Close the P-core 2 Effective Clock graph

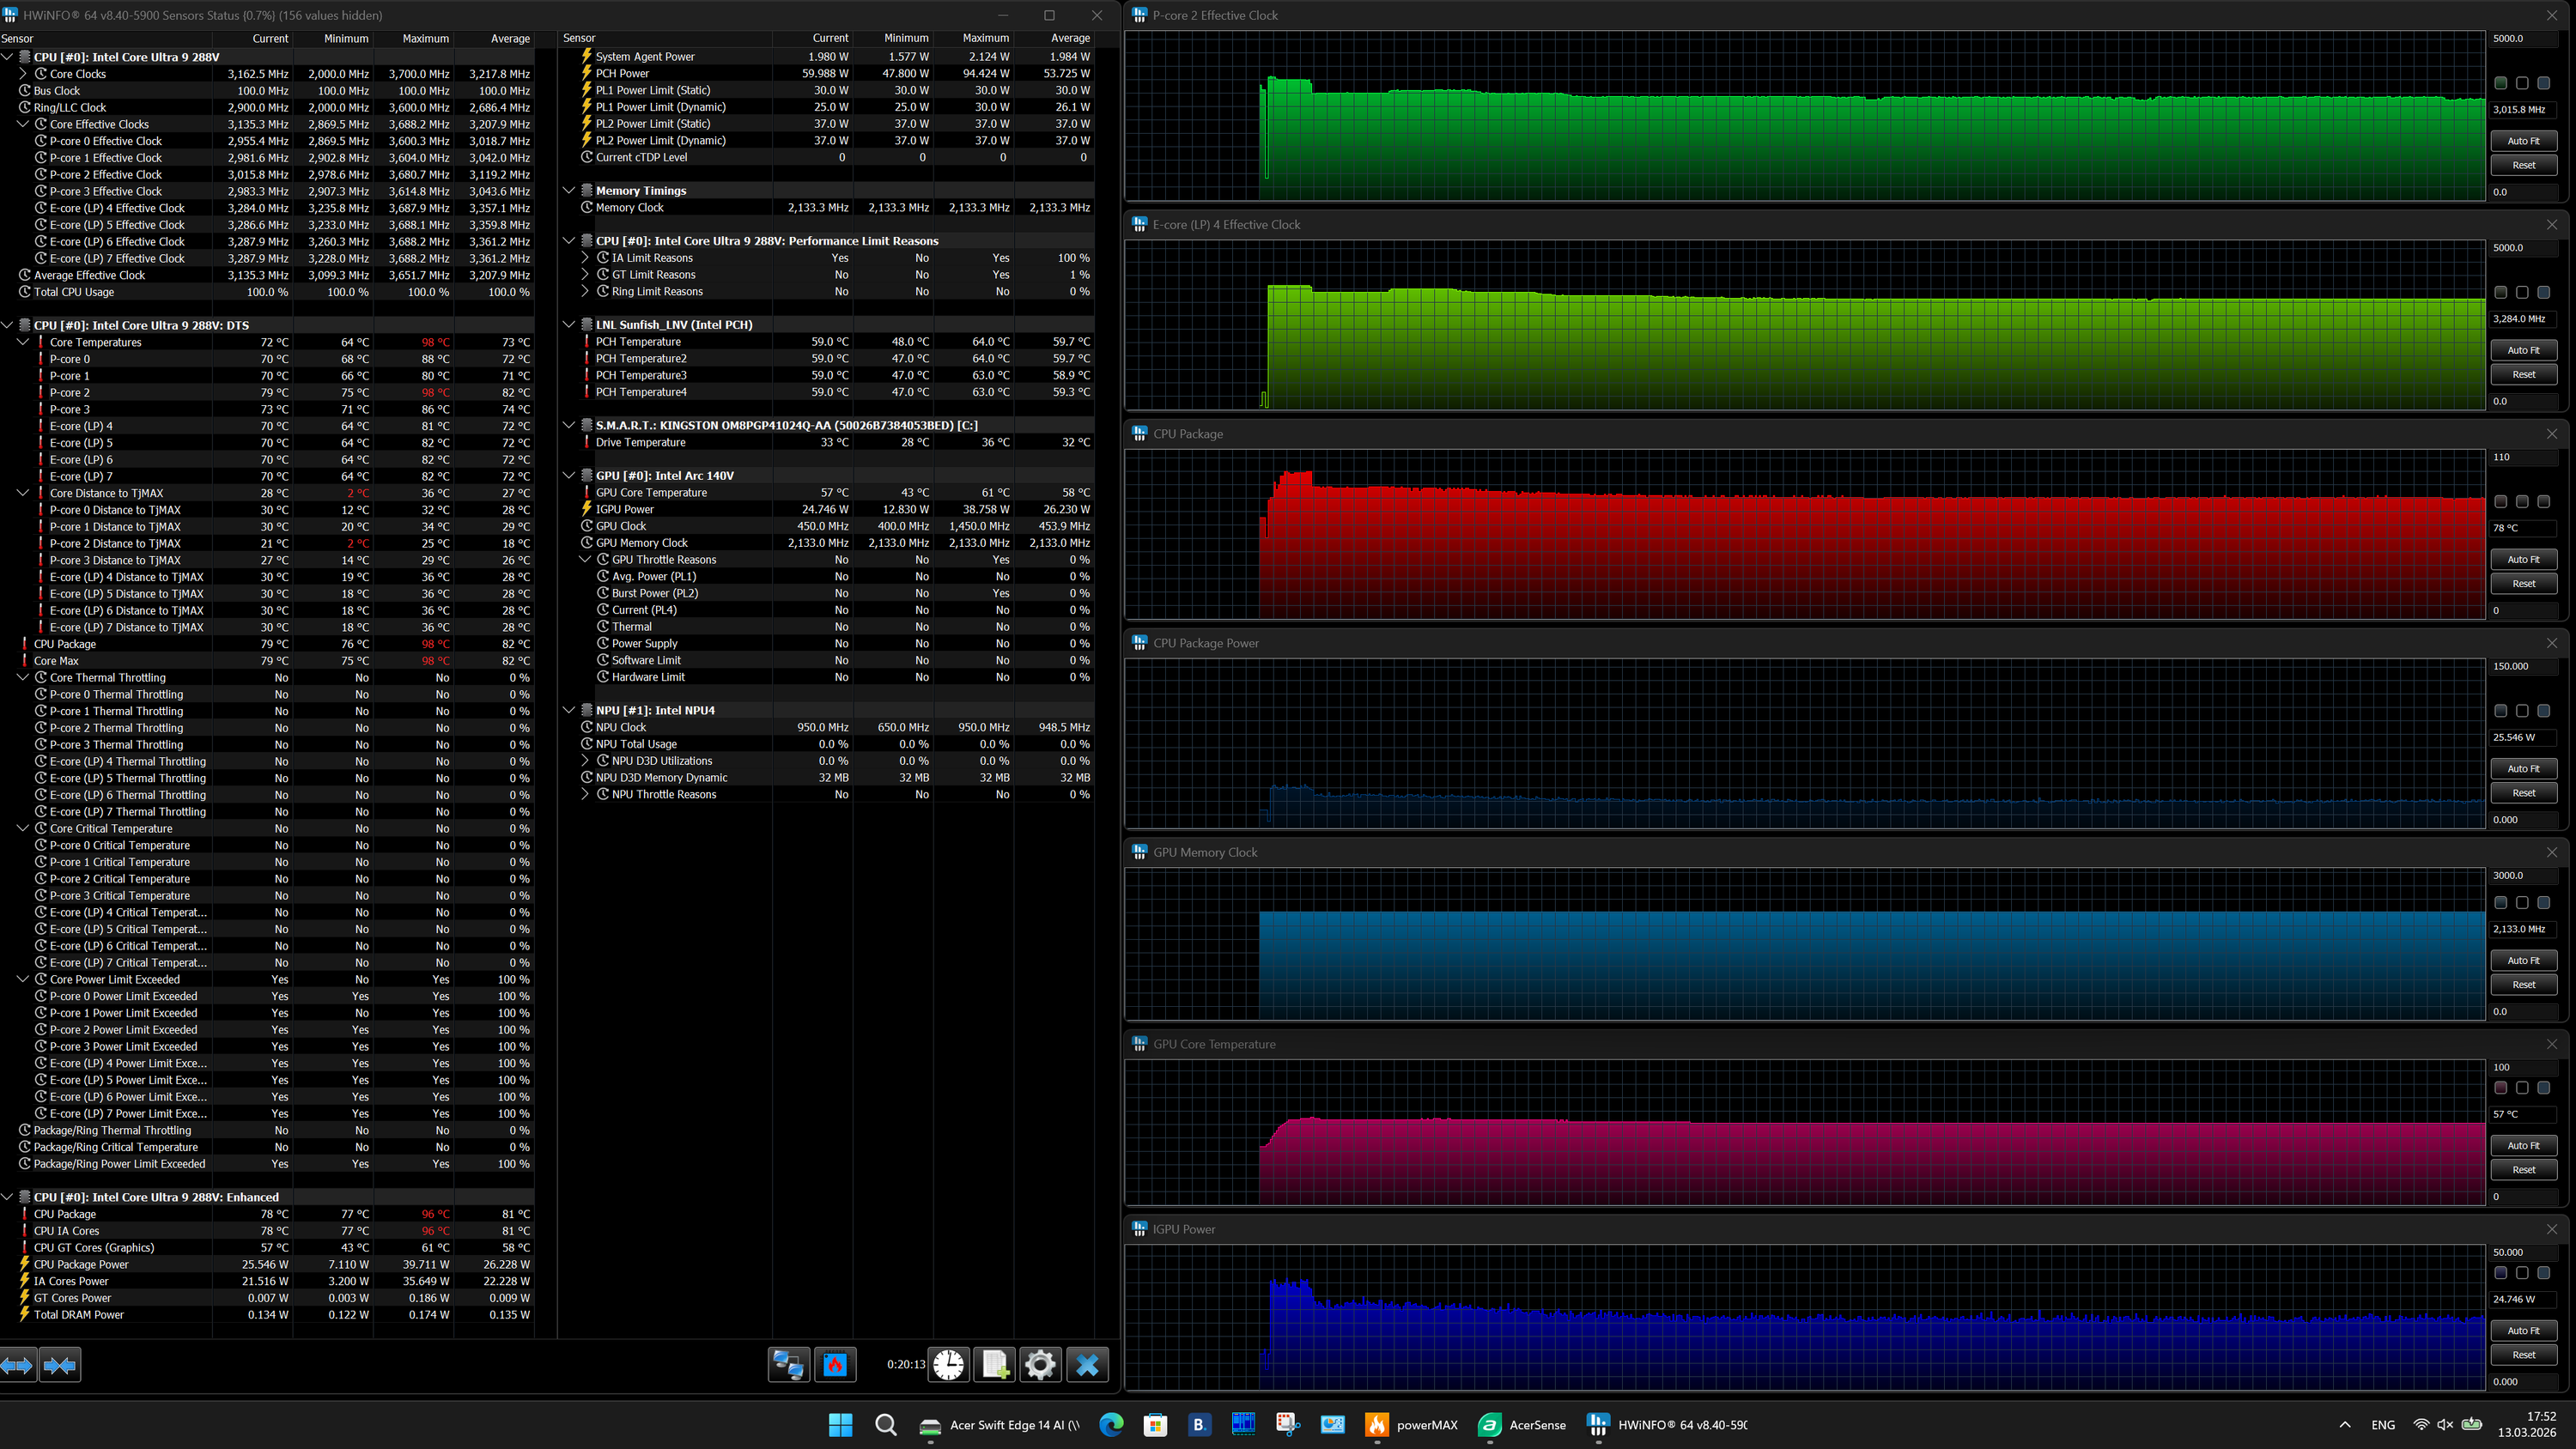tap(2551, 15)
